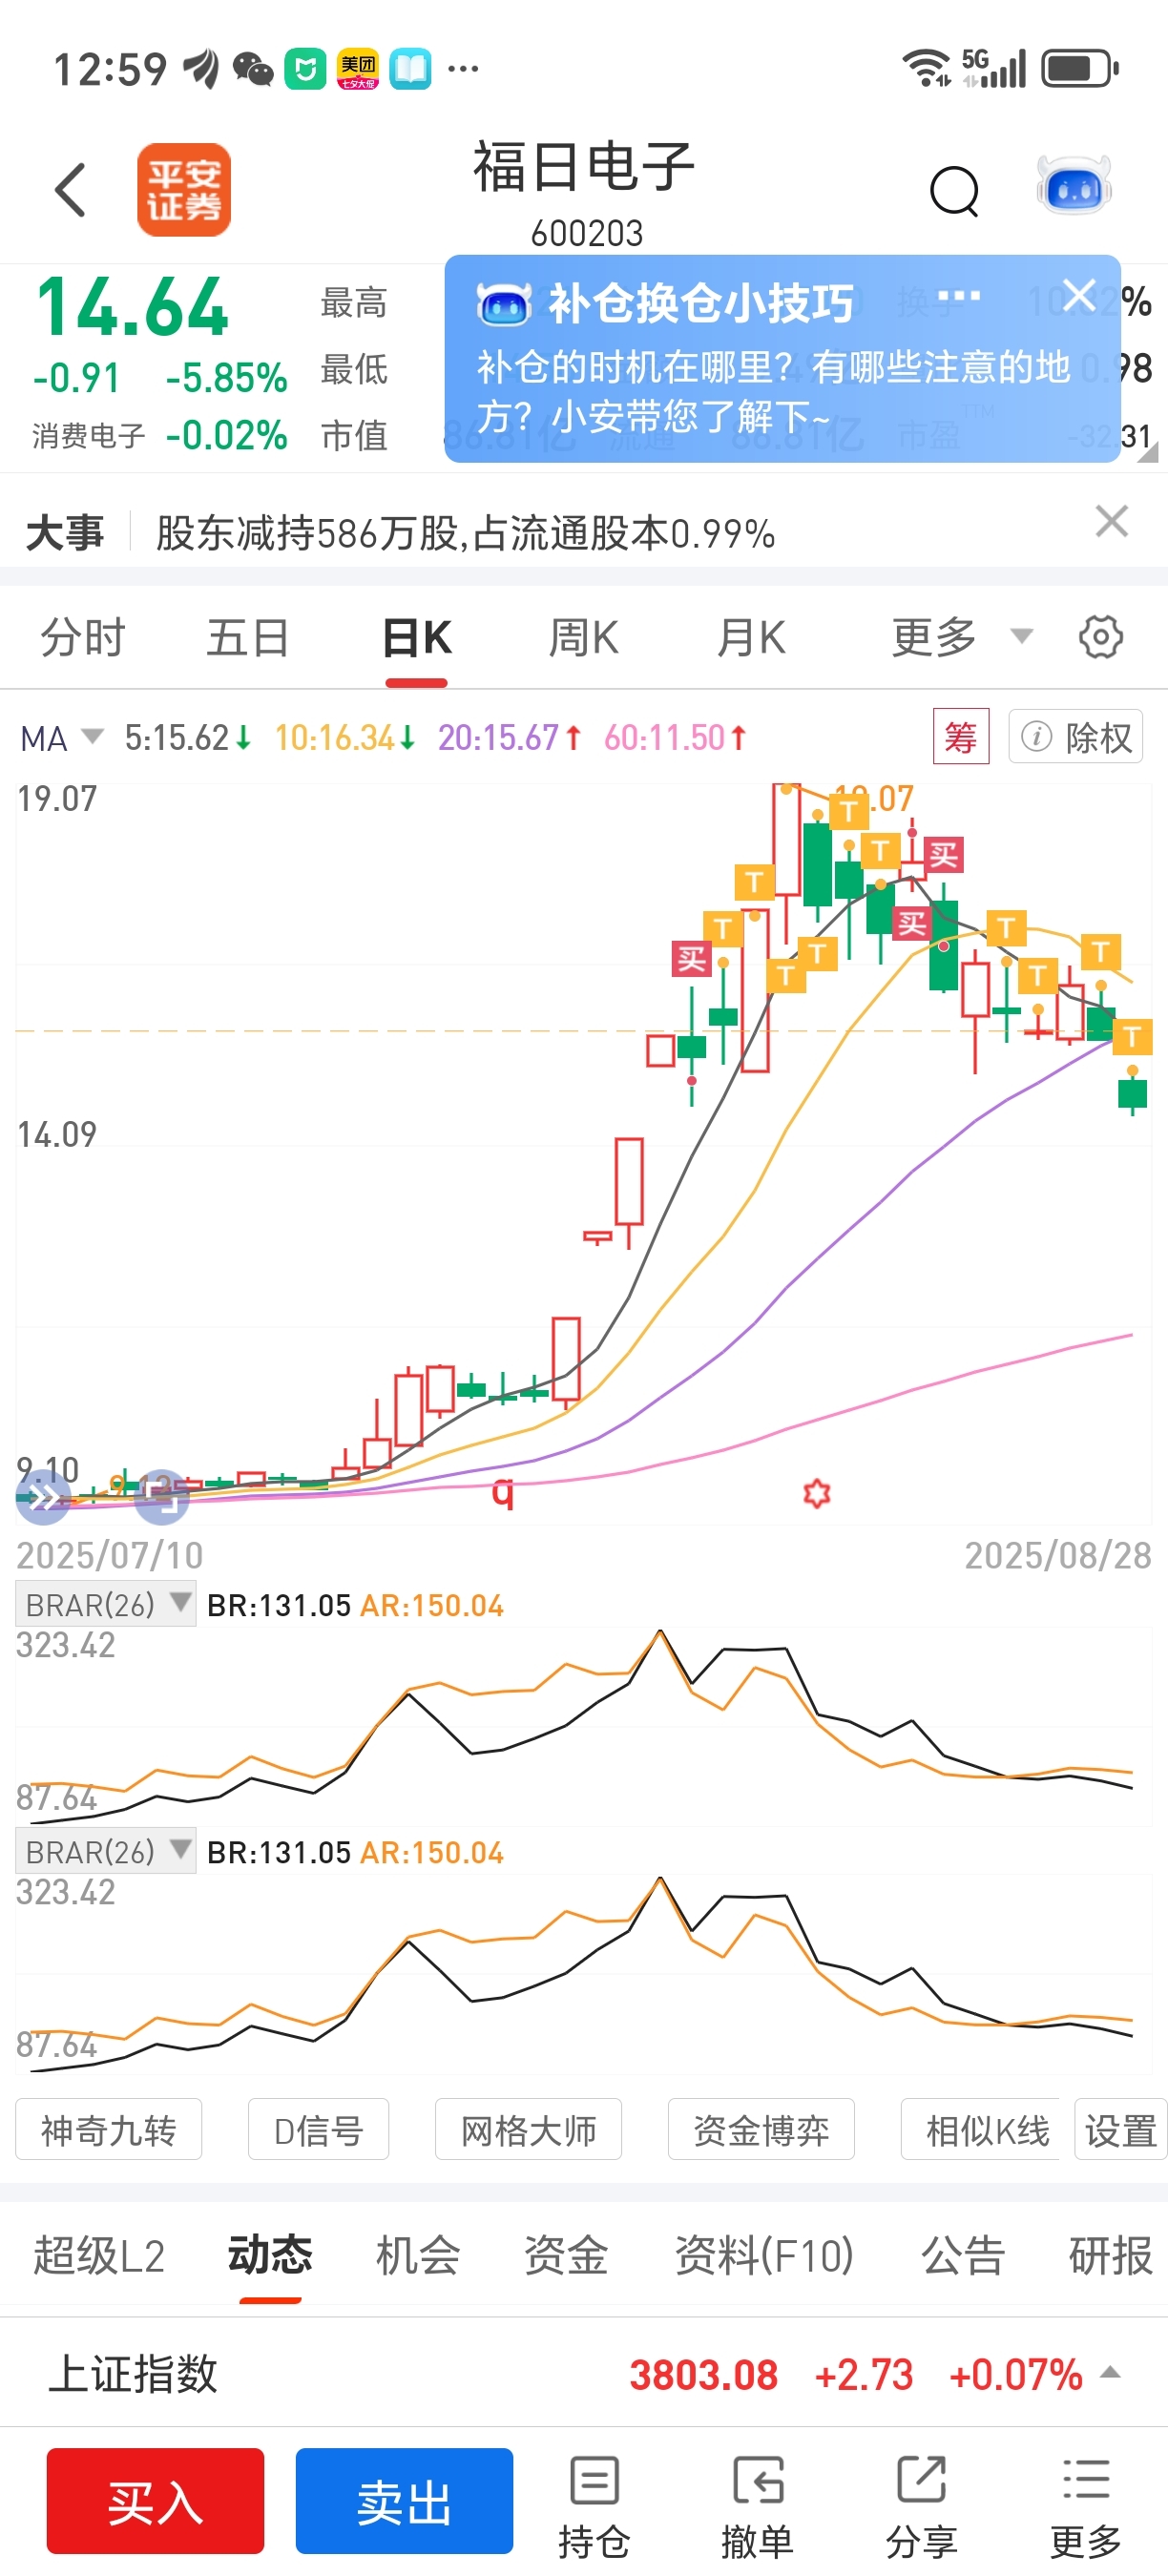Image resolution: width=1168 pixels, height=2576 pixels.
Task: Tap the double-arrow expand chart icon
Action: click(x=44, y=1497)
